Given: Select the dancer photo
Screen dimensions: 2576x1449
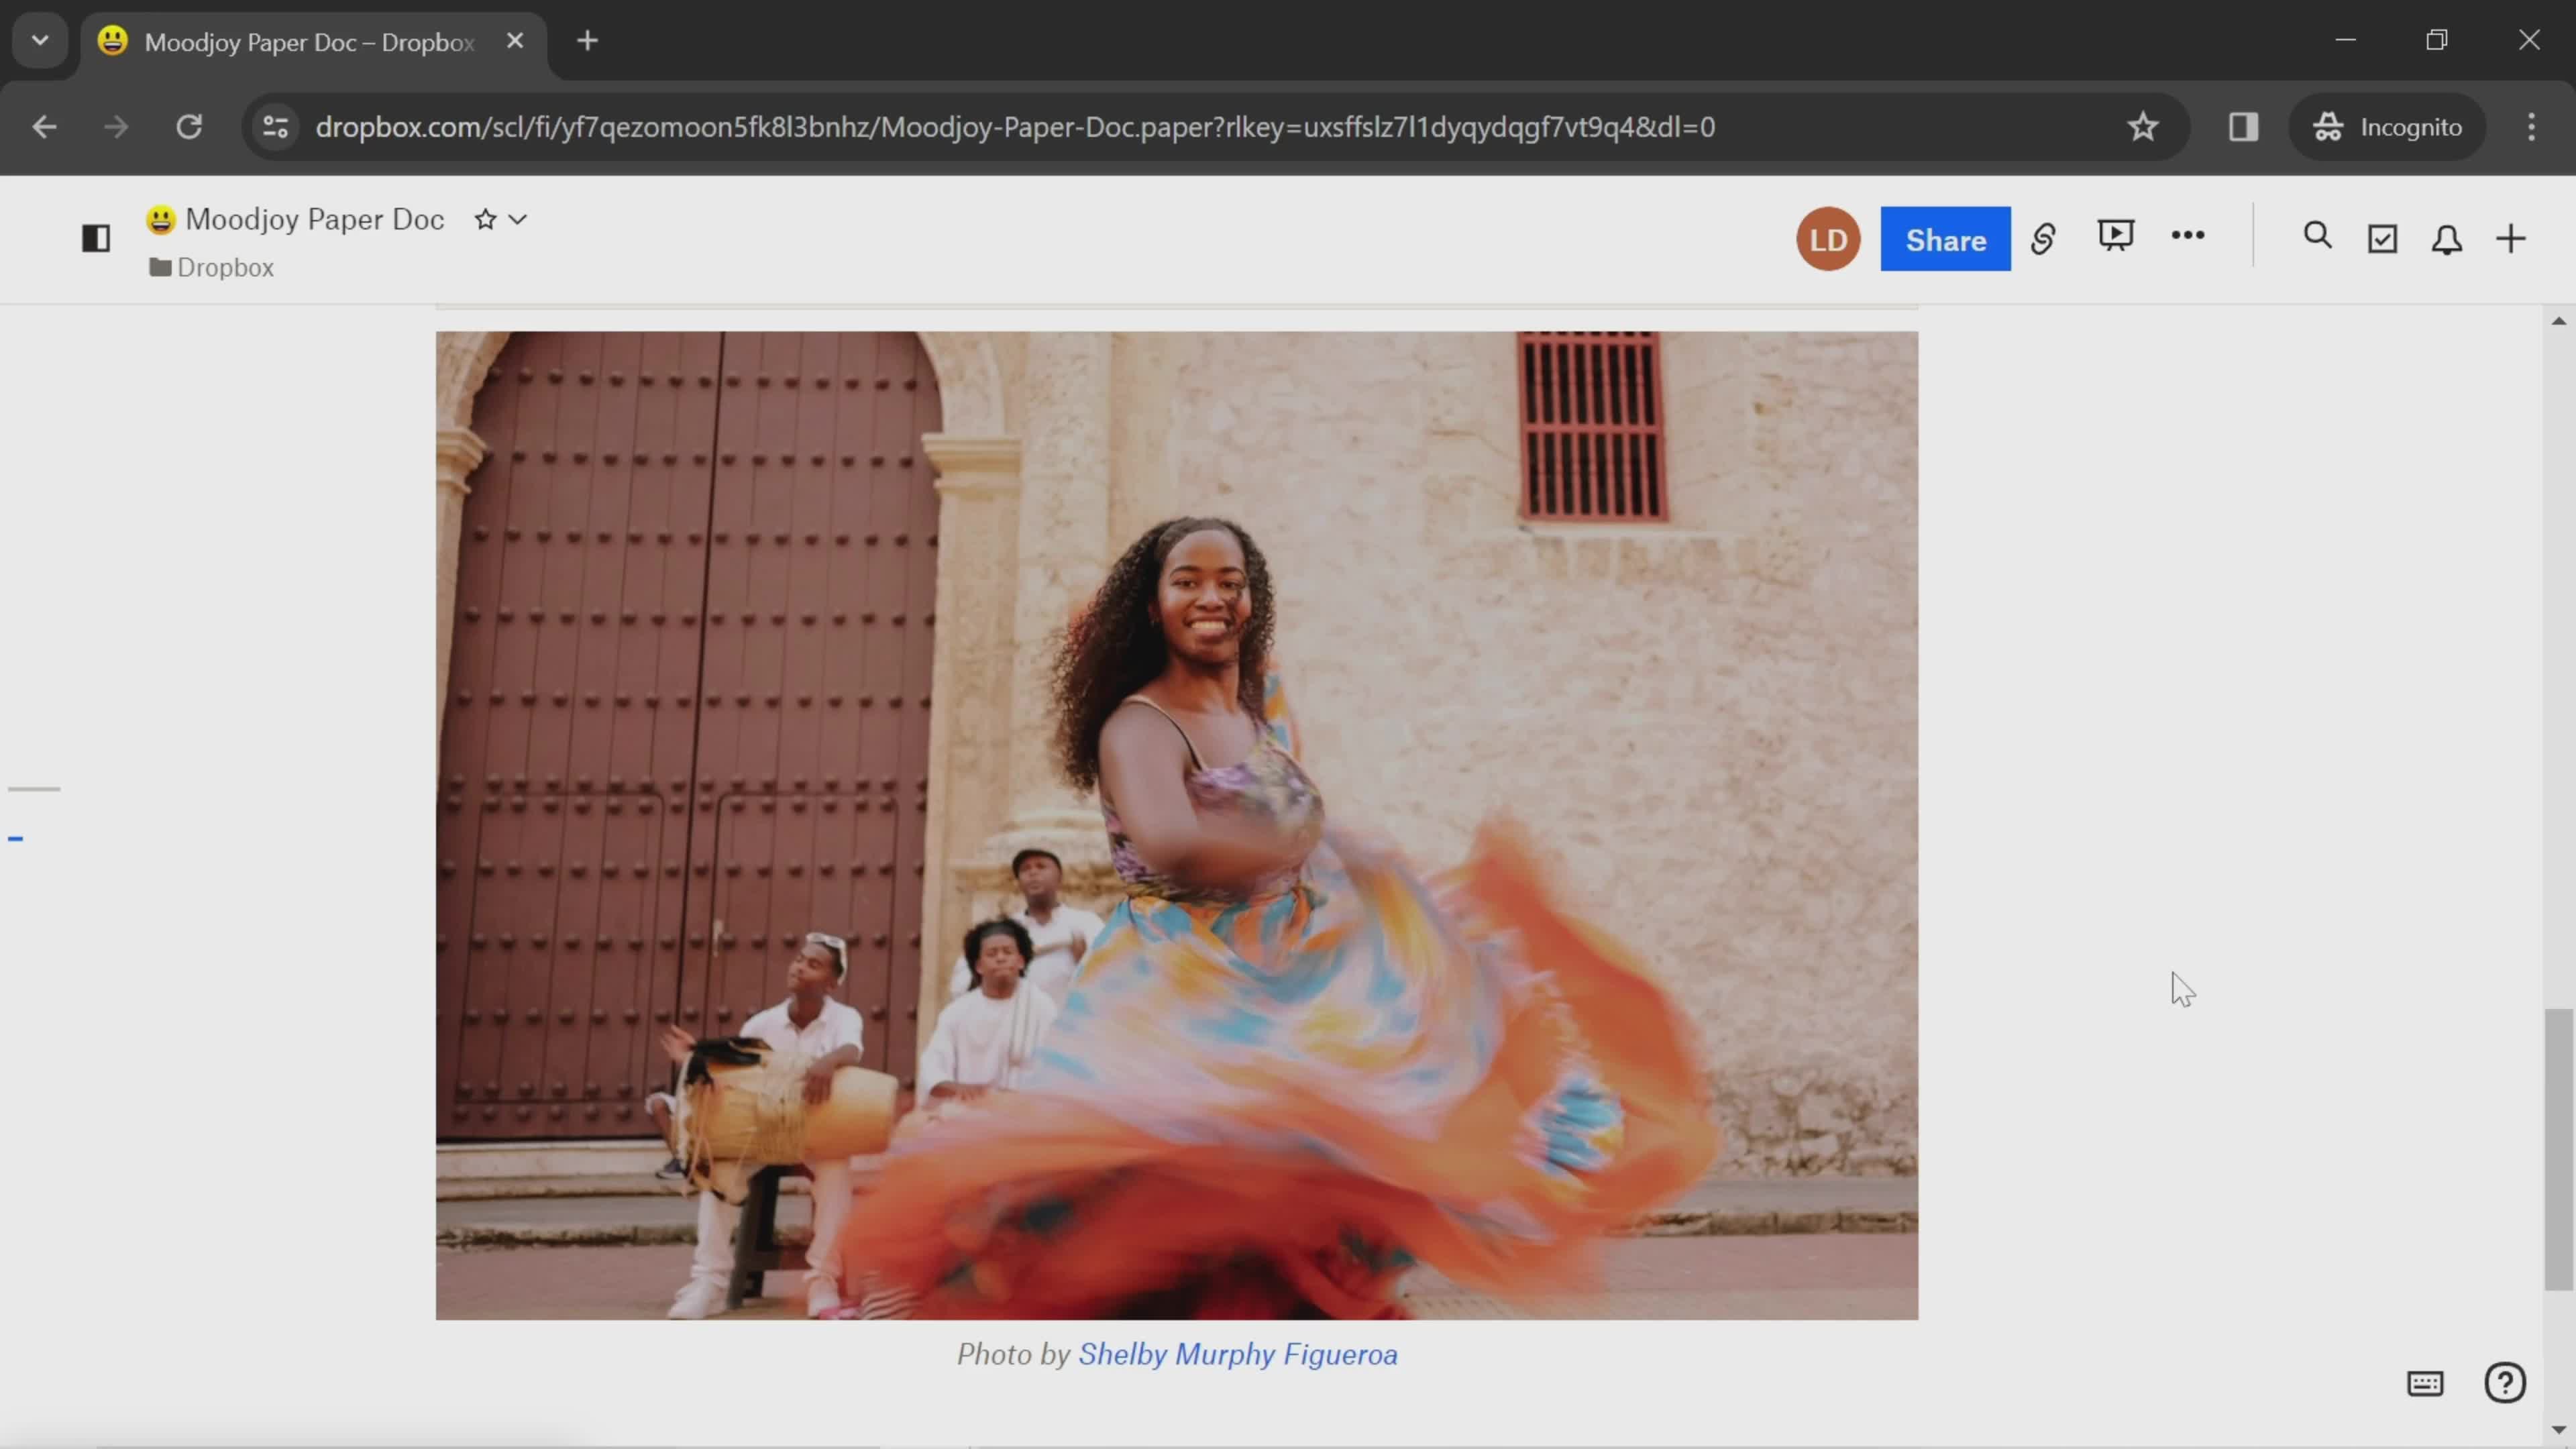Looking at the screenshot, I should [1177, 825].
